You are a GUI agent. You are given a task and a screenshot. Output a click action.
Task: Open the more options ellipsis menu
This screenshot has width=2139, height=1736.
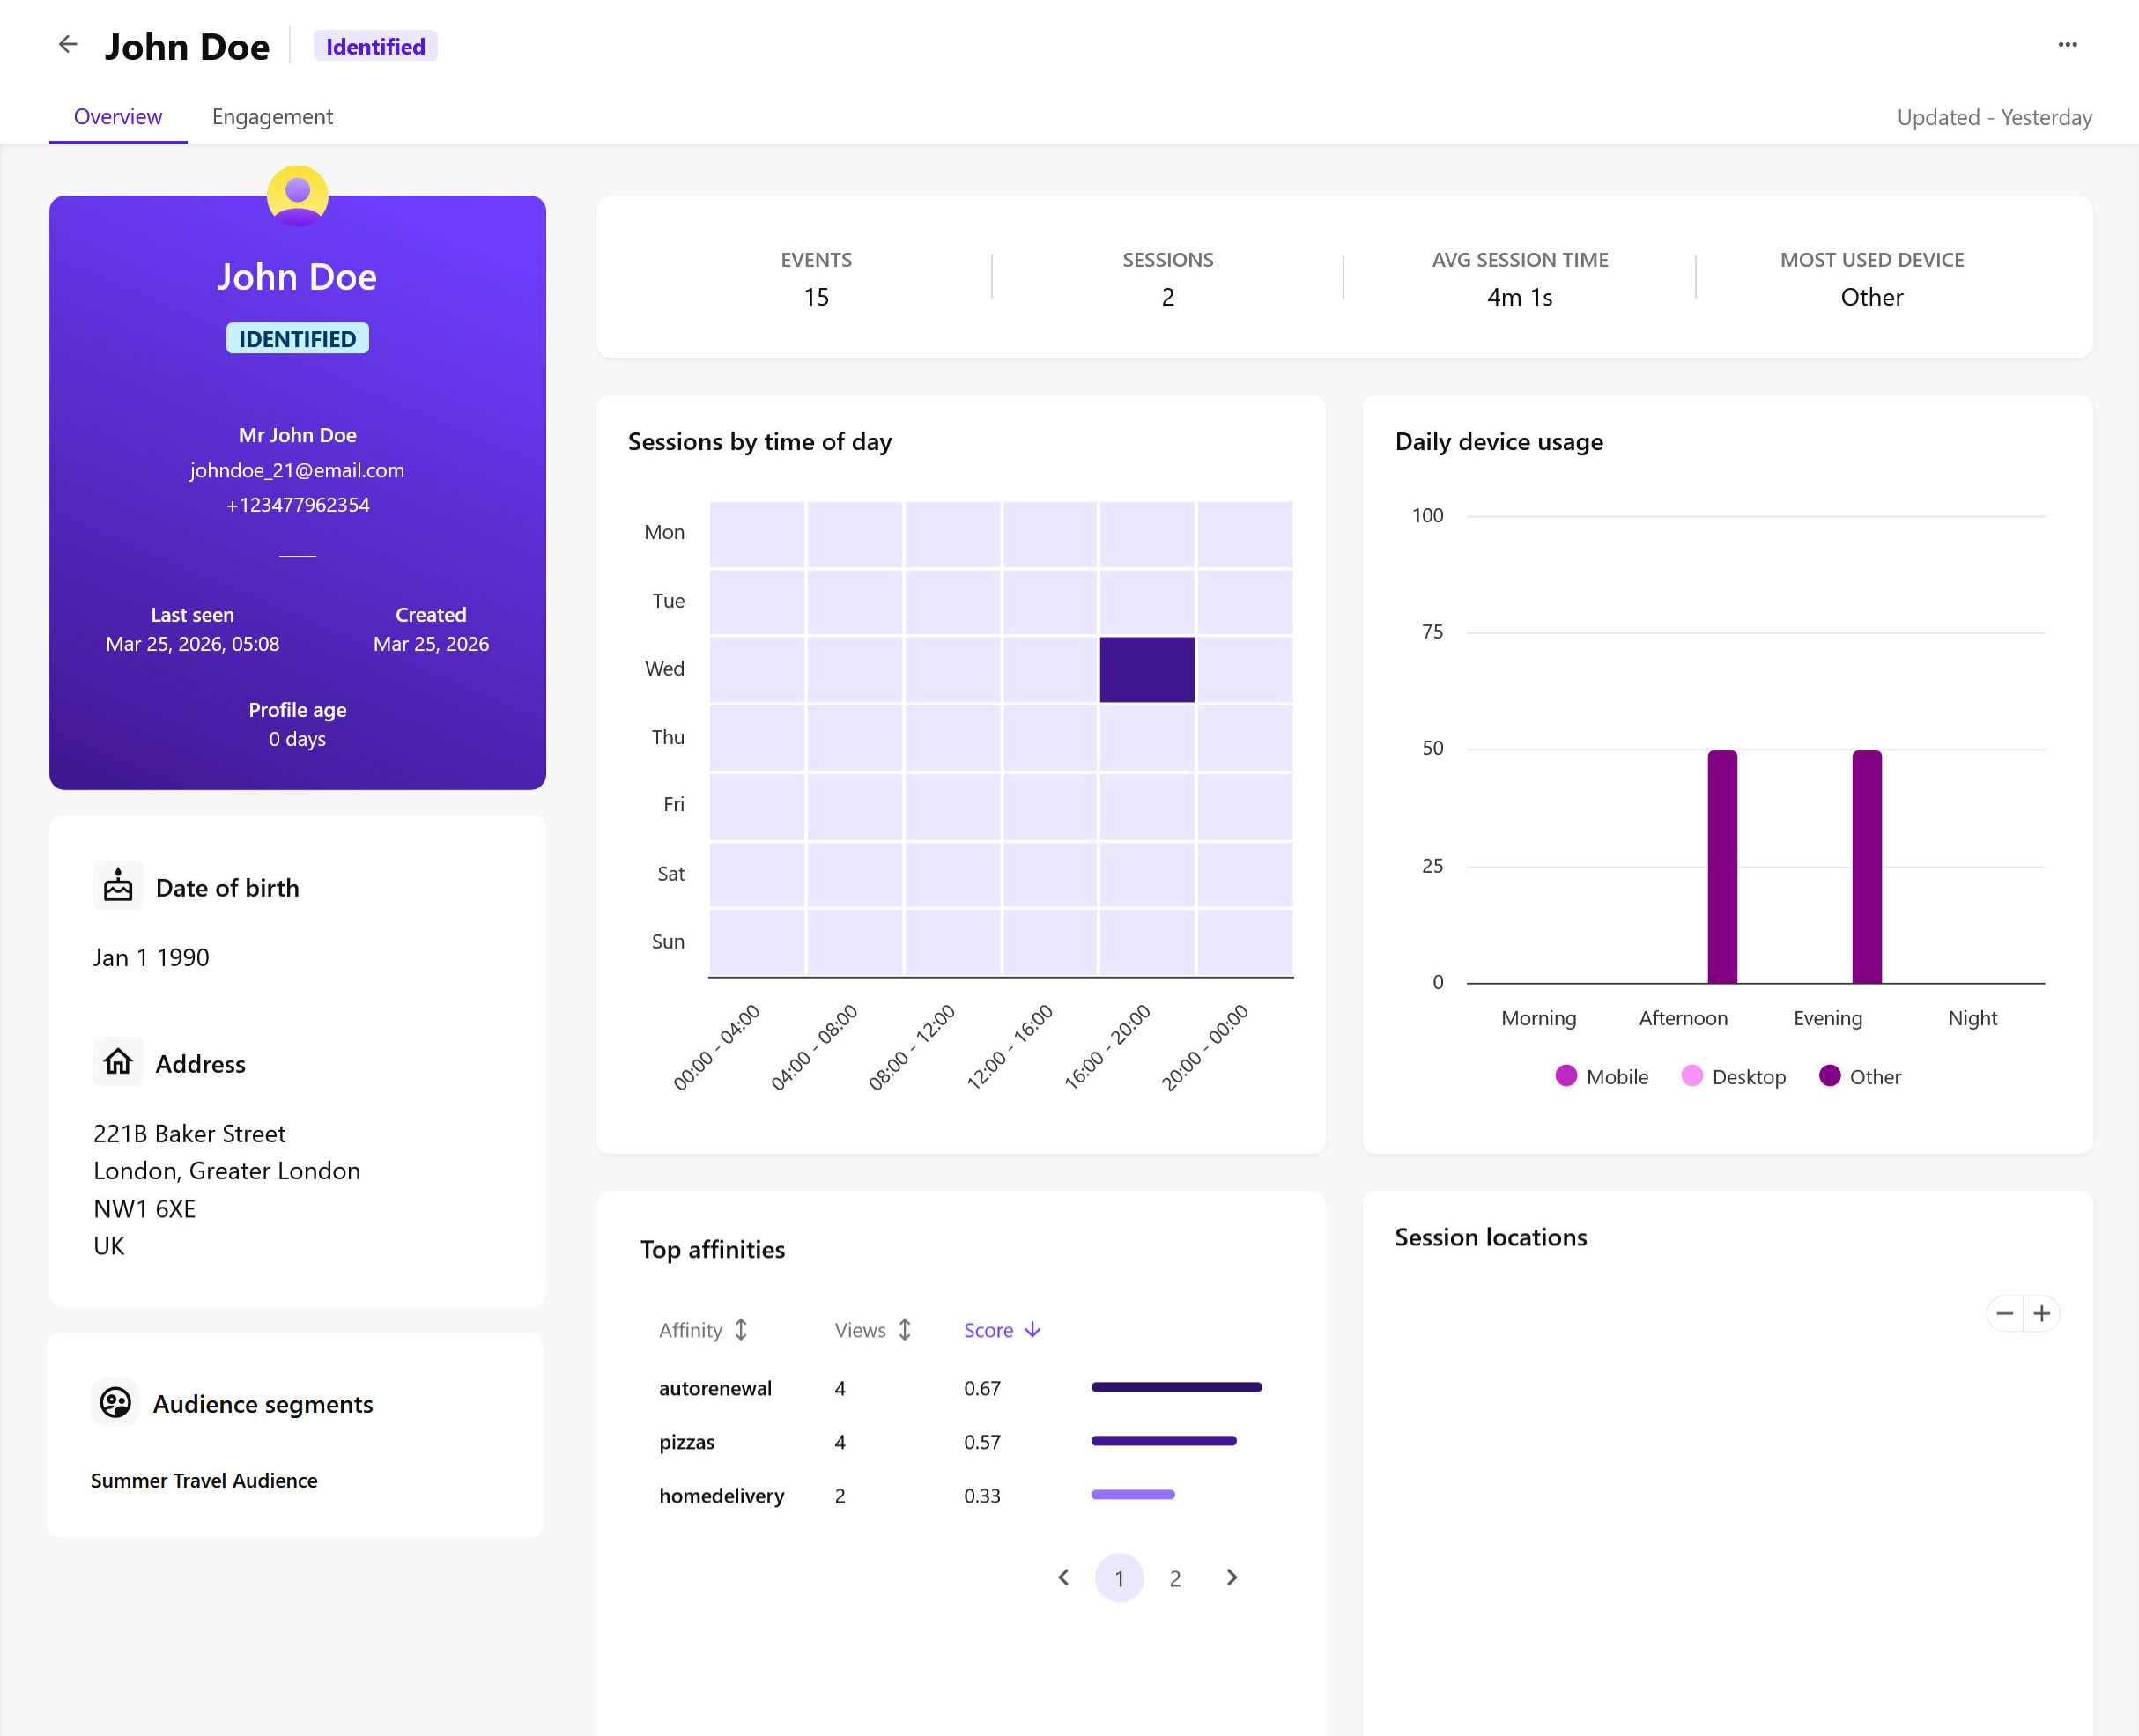pyautogui.click(x=2067, y=45)
